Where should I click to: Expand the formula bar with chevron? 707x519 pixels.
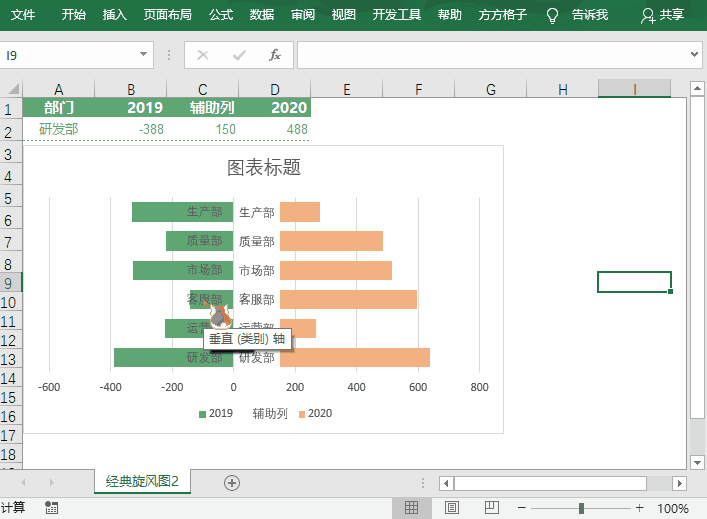pos(694,55)
